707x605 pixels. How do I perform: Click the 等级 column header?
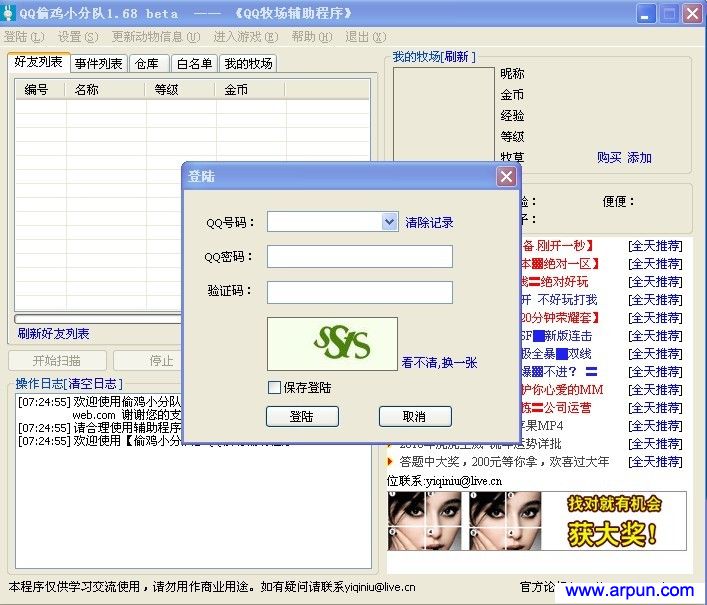[180, 89]
